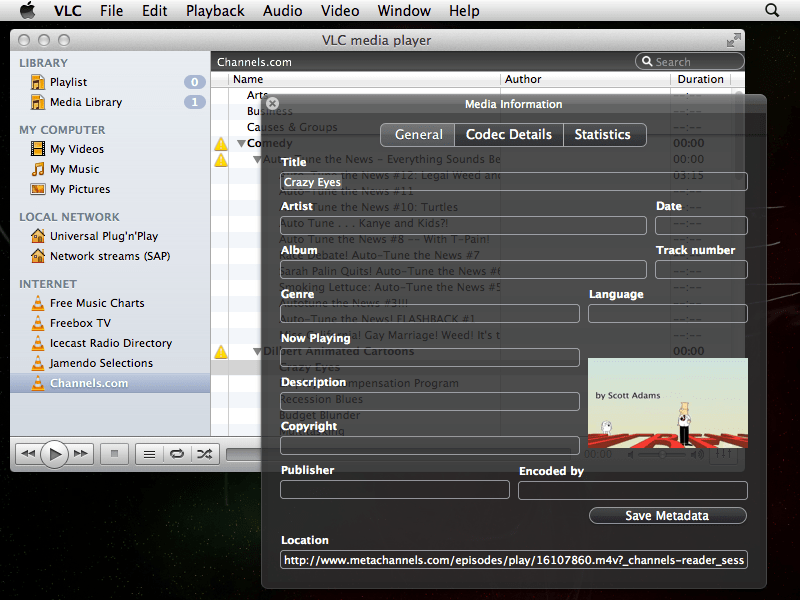Switch to the Codec Details tab
The width and height of the screenshot is (800, 600).
pyautogui.click(x=509, y=135)
